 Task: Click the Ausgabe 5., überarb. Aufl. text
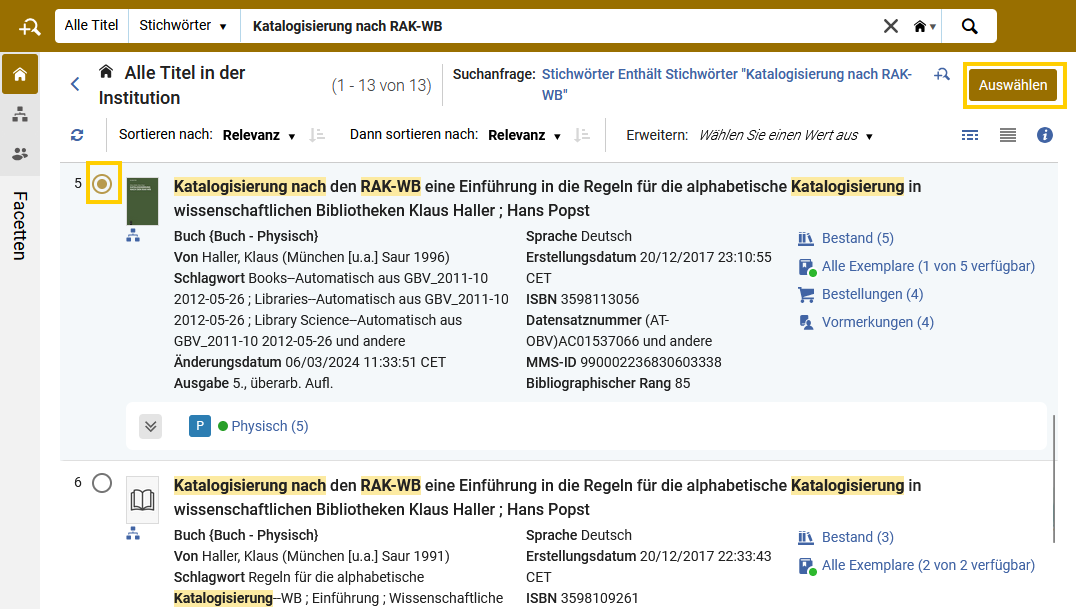(x=253, y=383)
